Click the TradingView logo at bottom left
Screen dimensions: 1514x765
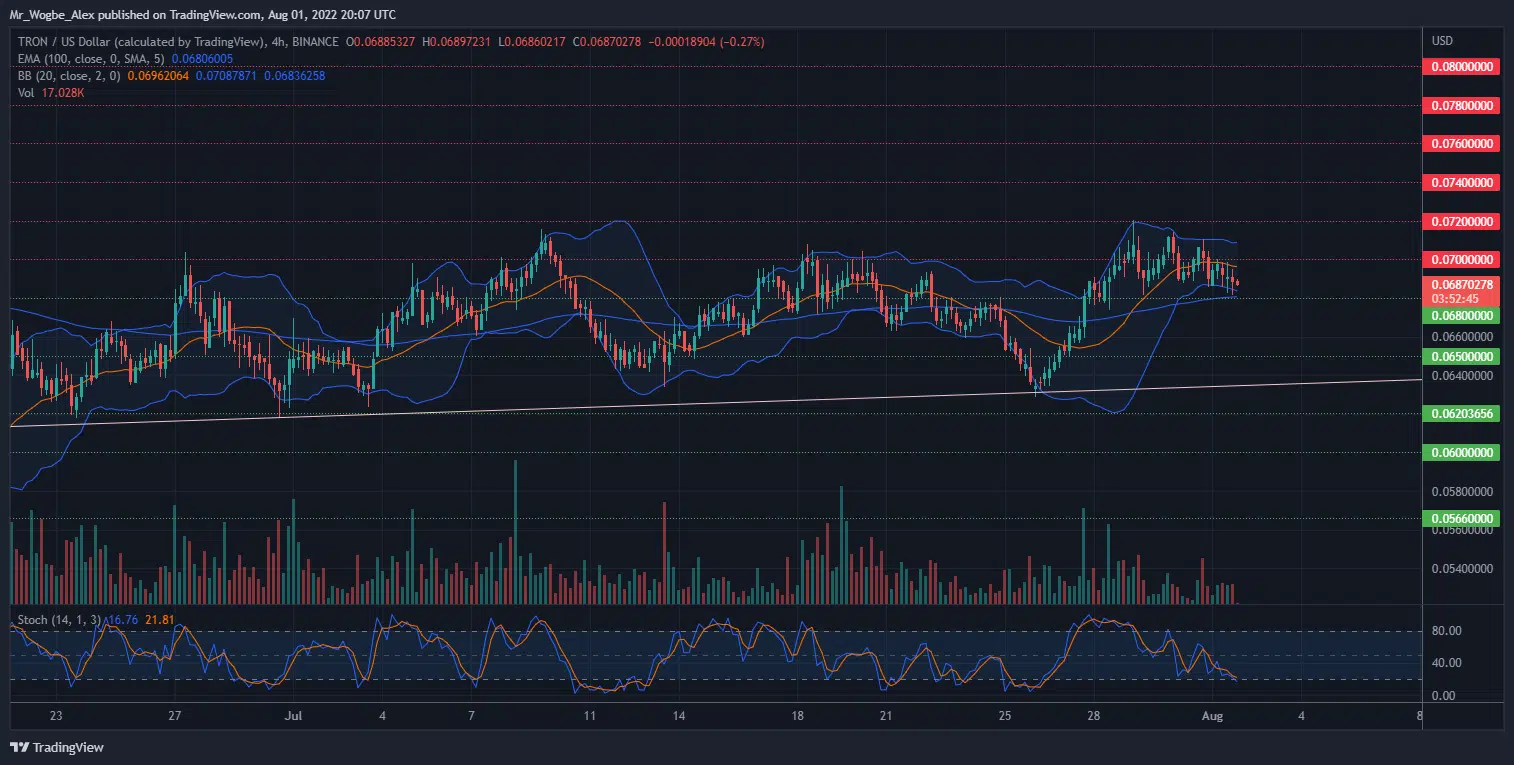57,747
